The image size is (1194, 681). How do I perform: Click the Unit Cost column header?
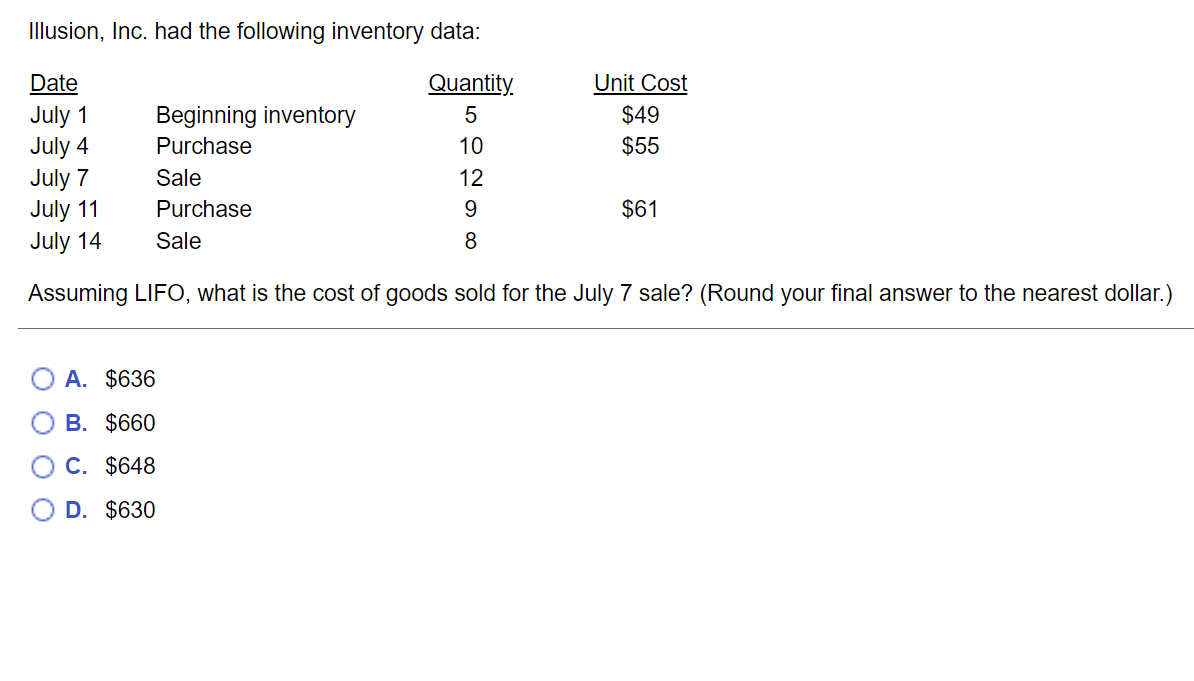(640, 83)
